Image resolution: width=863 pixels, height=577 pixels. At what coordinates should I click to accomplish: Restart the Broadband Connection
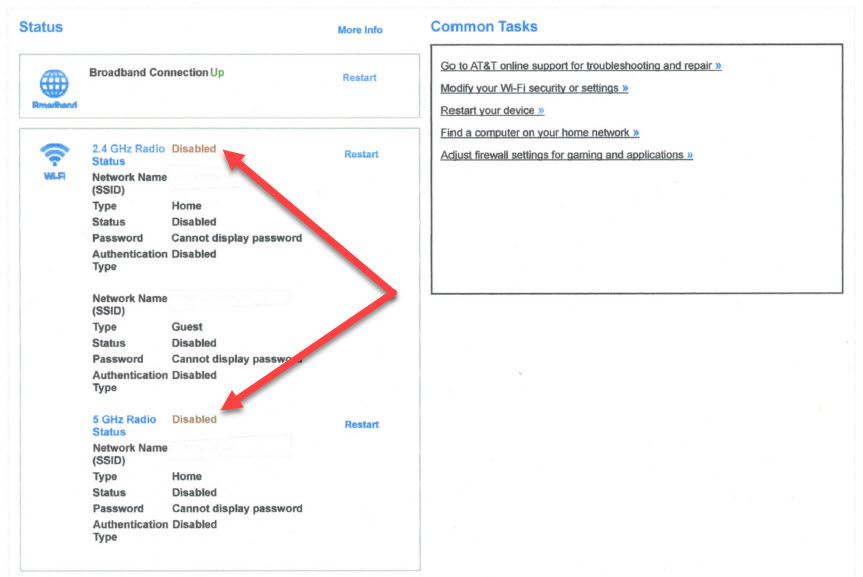359,78
